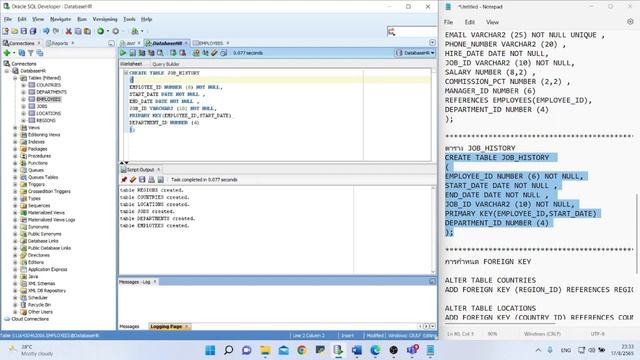
Task: Switch to the EMPLOYEES editor tab
Action: [x=210, y=43]
